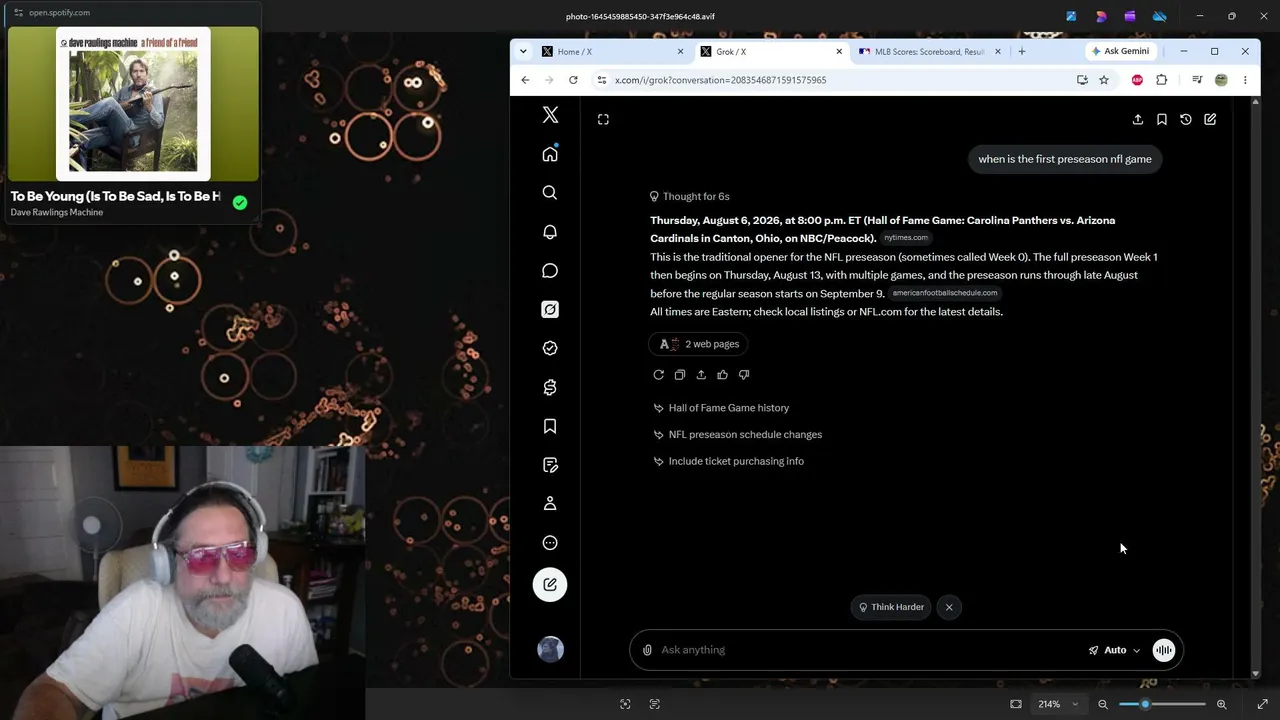Image resolution: width=1280 pixels, height=720 pixels.
Task: Click the browser address bar URL
Action: tap(720, 80)
